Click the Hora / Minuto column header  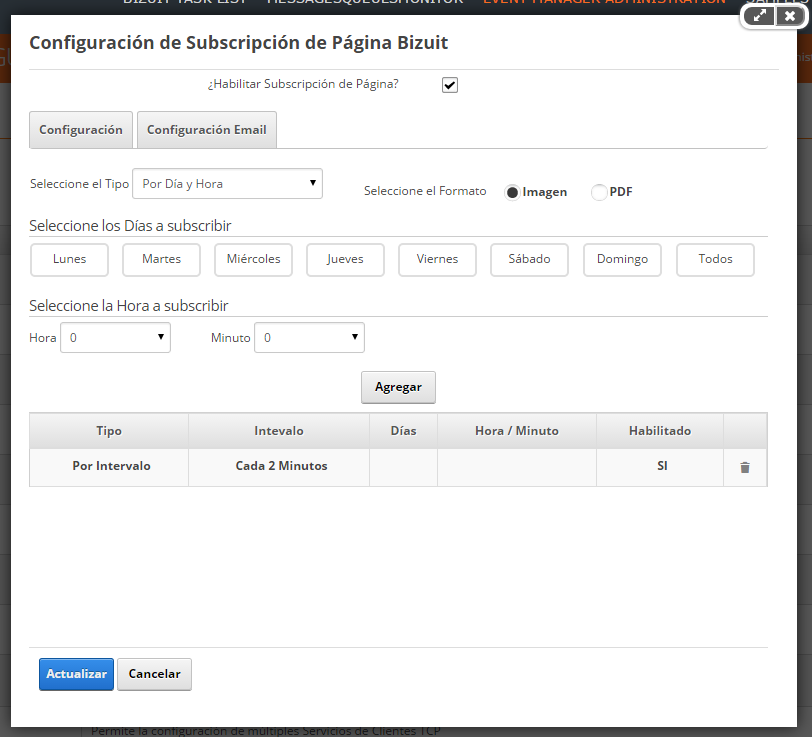(517, 431)
